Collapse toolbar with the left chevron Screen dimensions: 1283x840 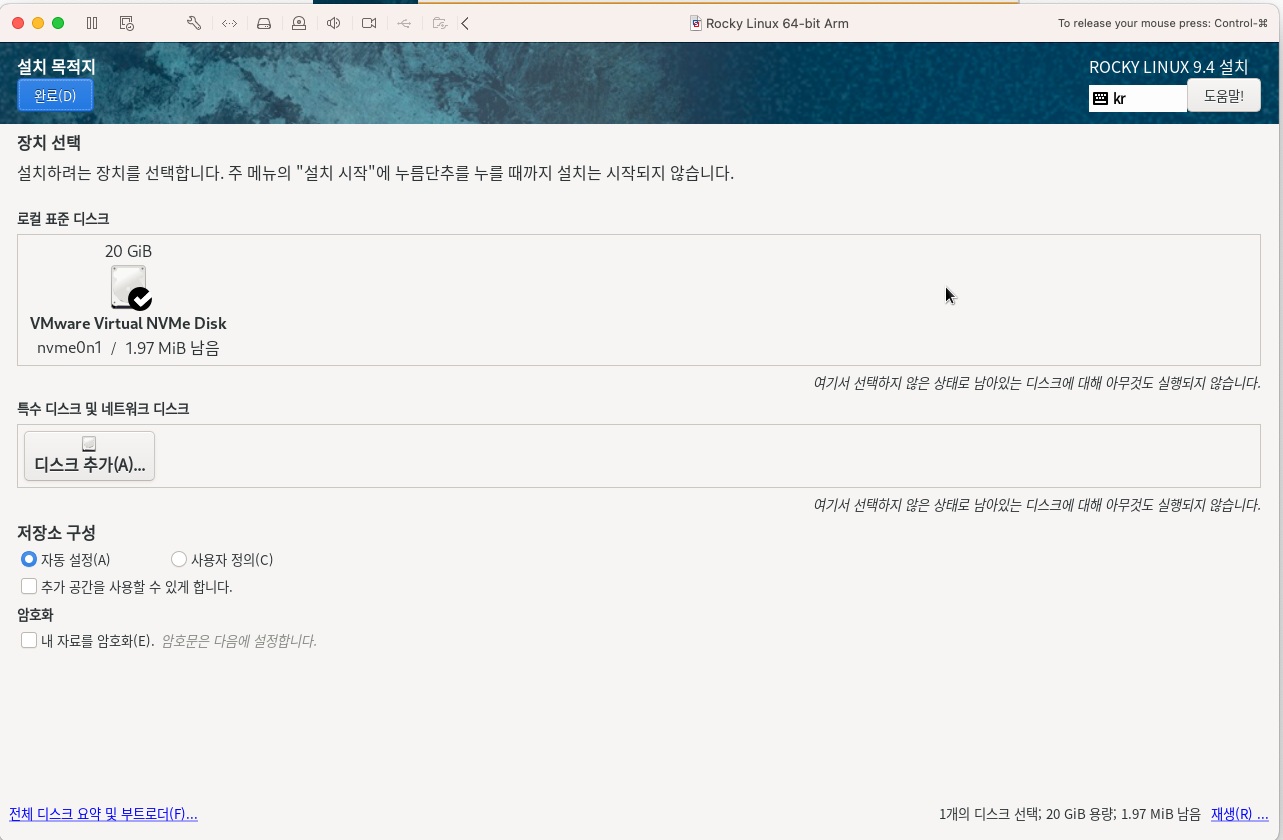coord(465,23)
